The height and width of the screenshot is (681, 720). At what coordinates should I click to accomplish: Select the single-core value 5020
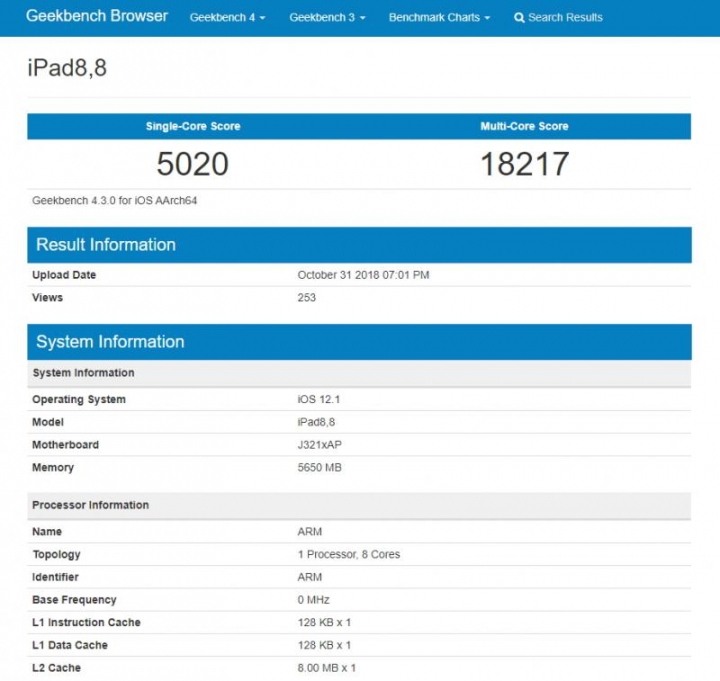[192, 164]
